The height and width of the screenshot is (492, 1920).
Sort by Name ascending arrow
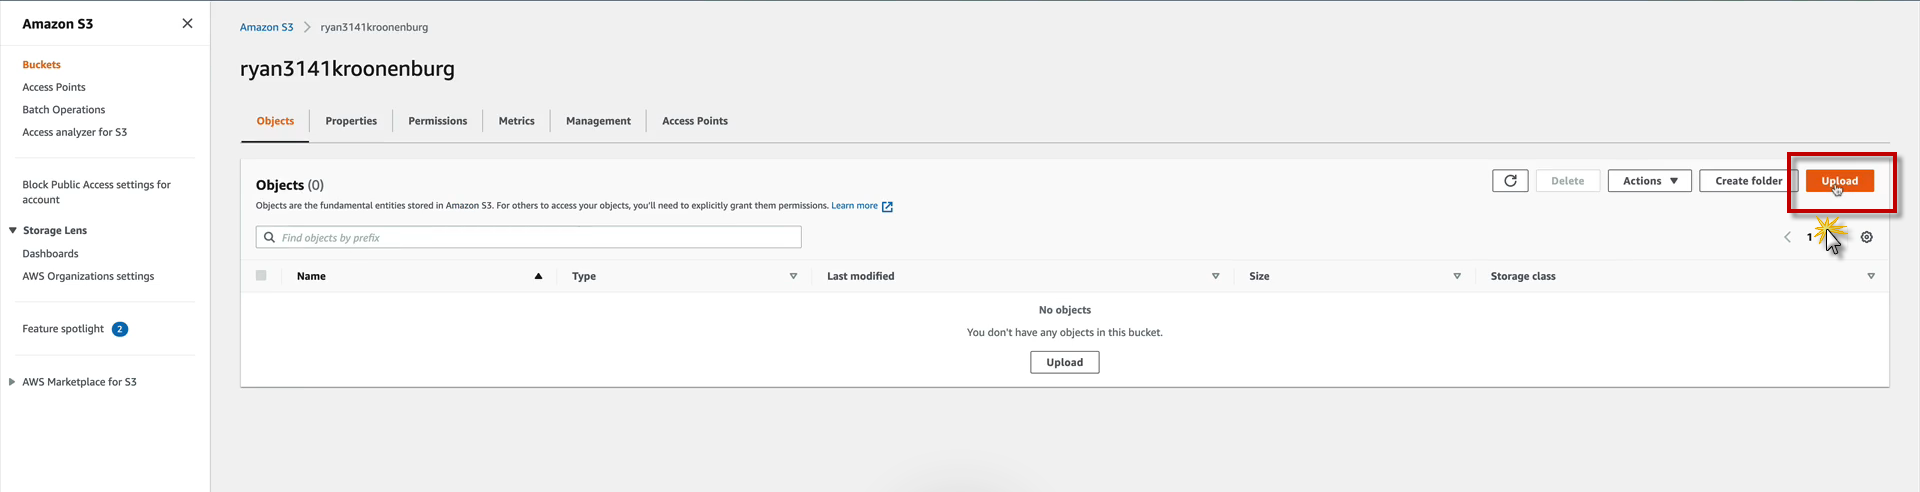[x=538, y=276]
